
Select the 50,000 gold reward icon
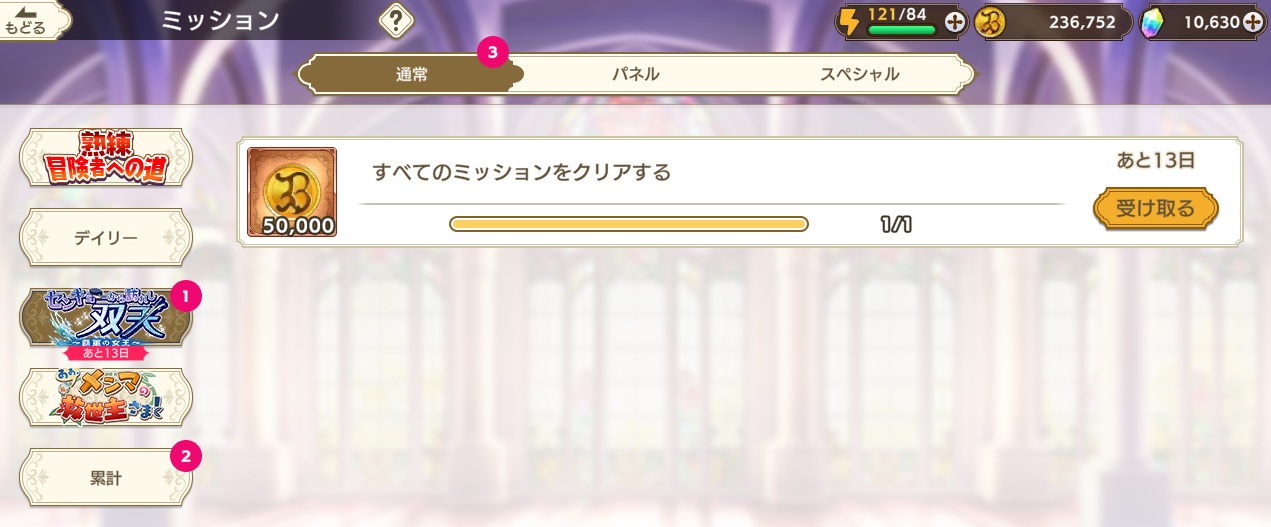292,192
